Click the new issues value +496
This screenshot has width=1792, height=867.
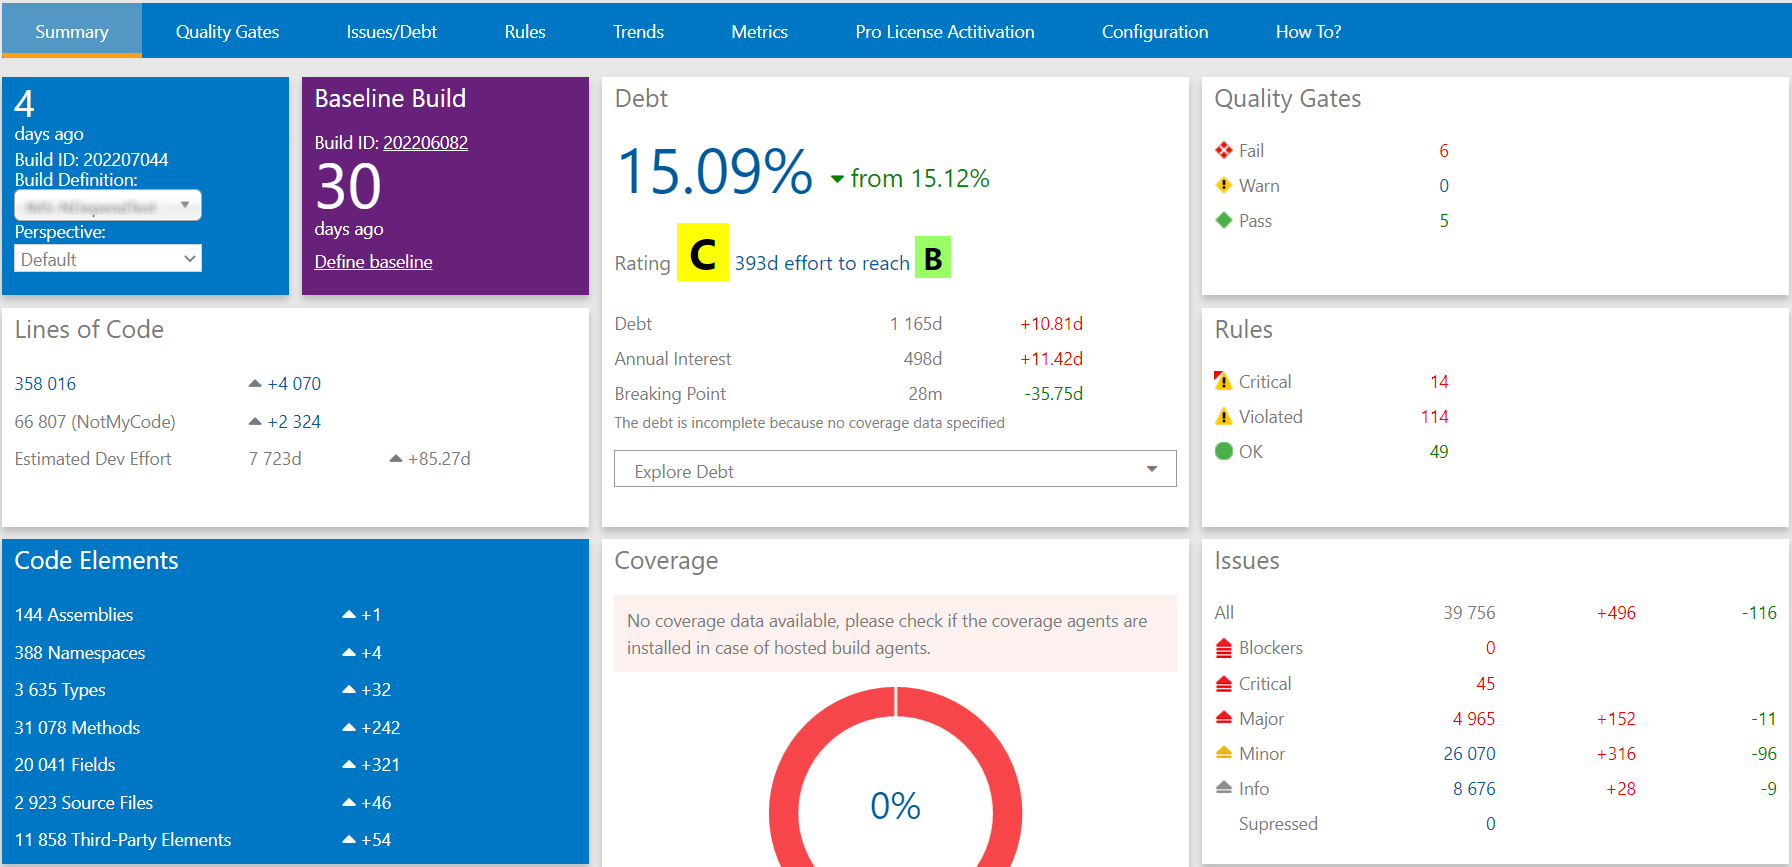[1616, 612]
